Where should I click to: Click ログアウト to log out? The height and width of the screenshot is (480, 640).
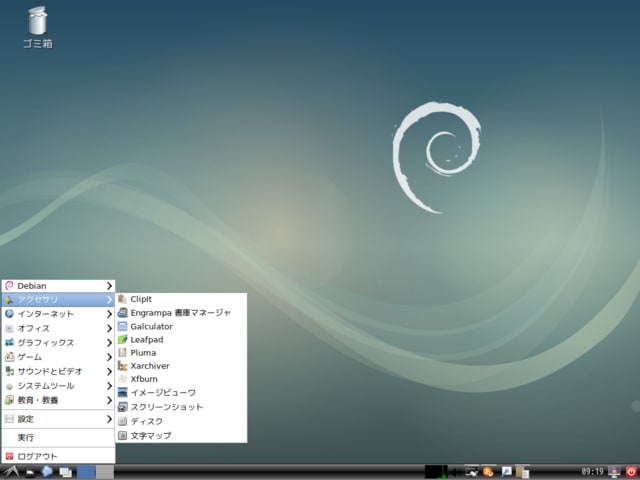click(x=58, y=456)
